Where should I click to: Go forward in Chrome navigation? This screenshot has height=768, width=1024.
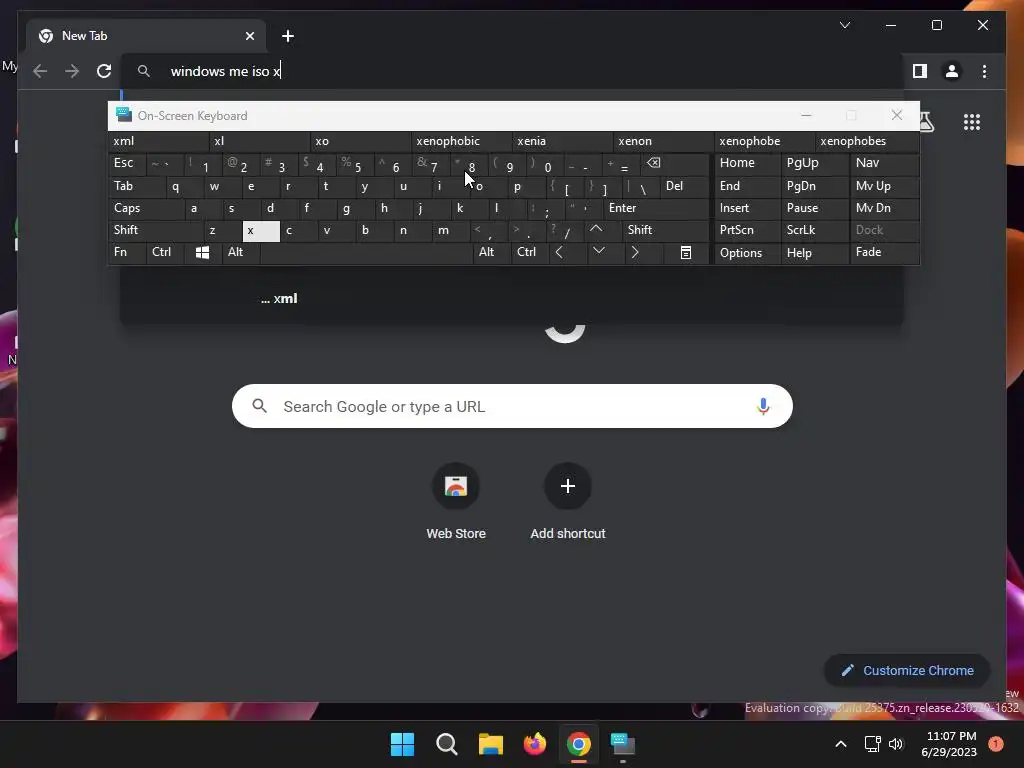point(72,71)
